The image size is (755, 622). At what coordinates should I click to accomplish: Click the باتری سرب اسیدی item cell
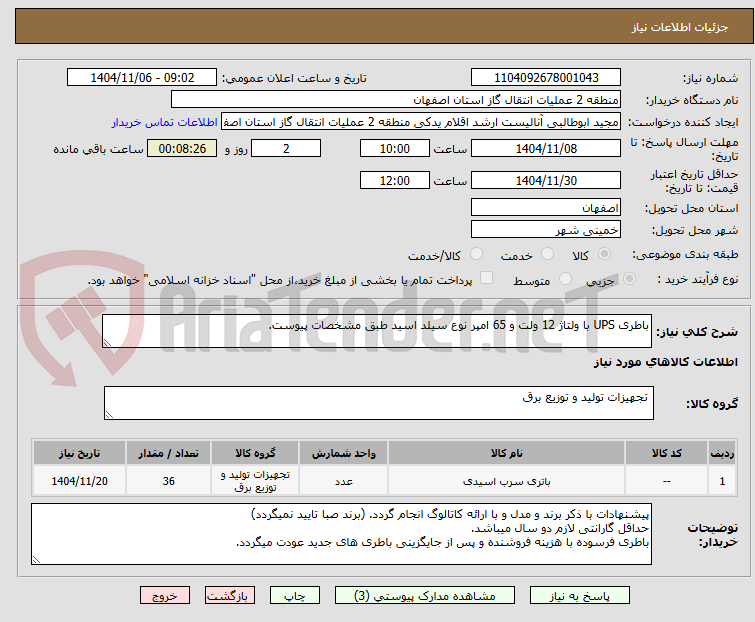(507, 481)
